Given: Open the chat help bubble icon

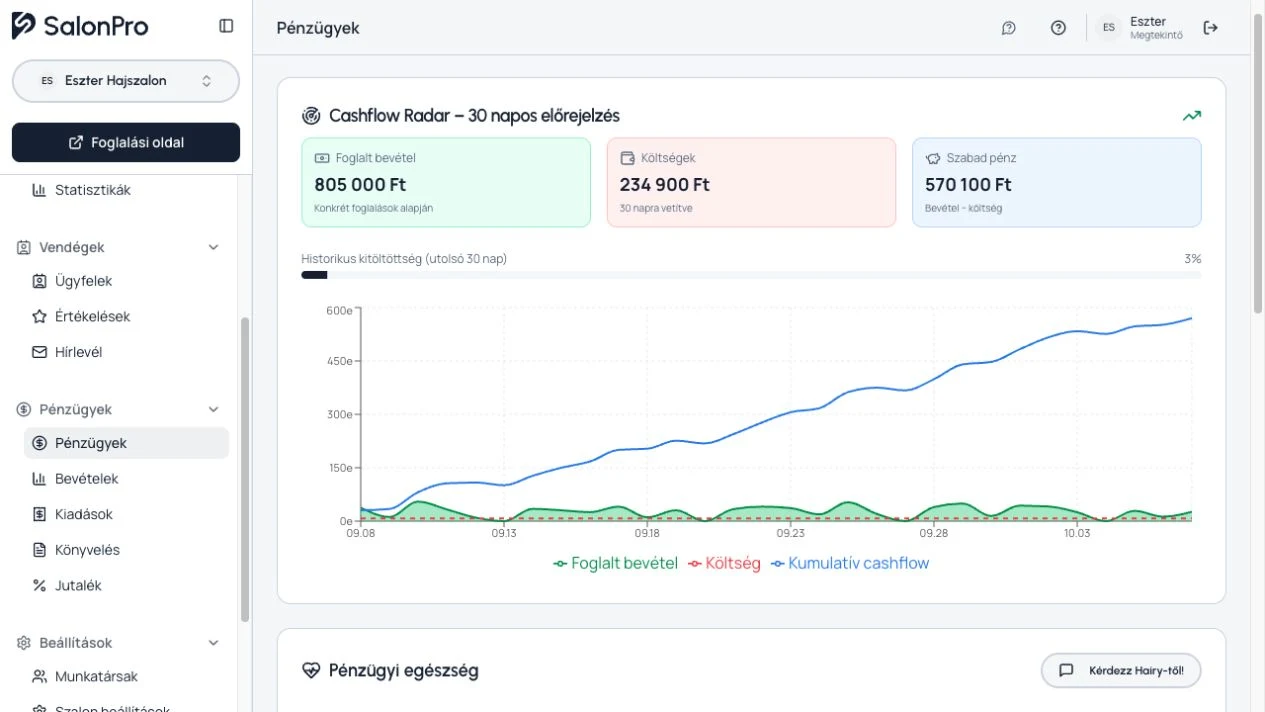Looking at the screenshot, I should tap(1008, 28).
